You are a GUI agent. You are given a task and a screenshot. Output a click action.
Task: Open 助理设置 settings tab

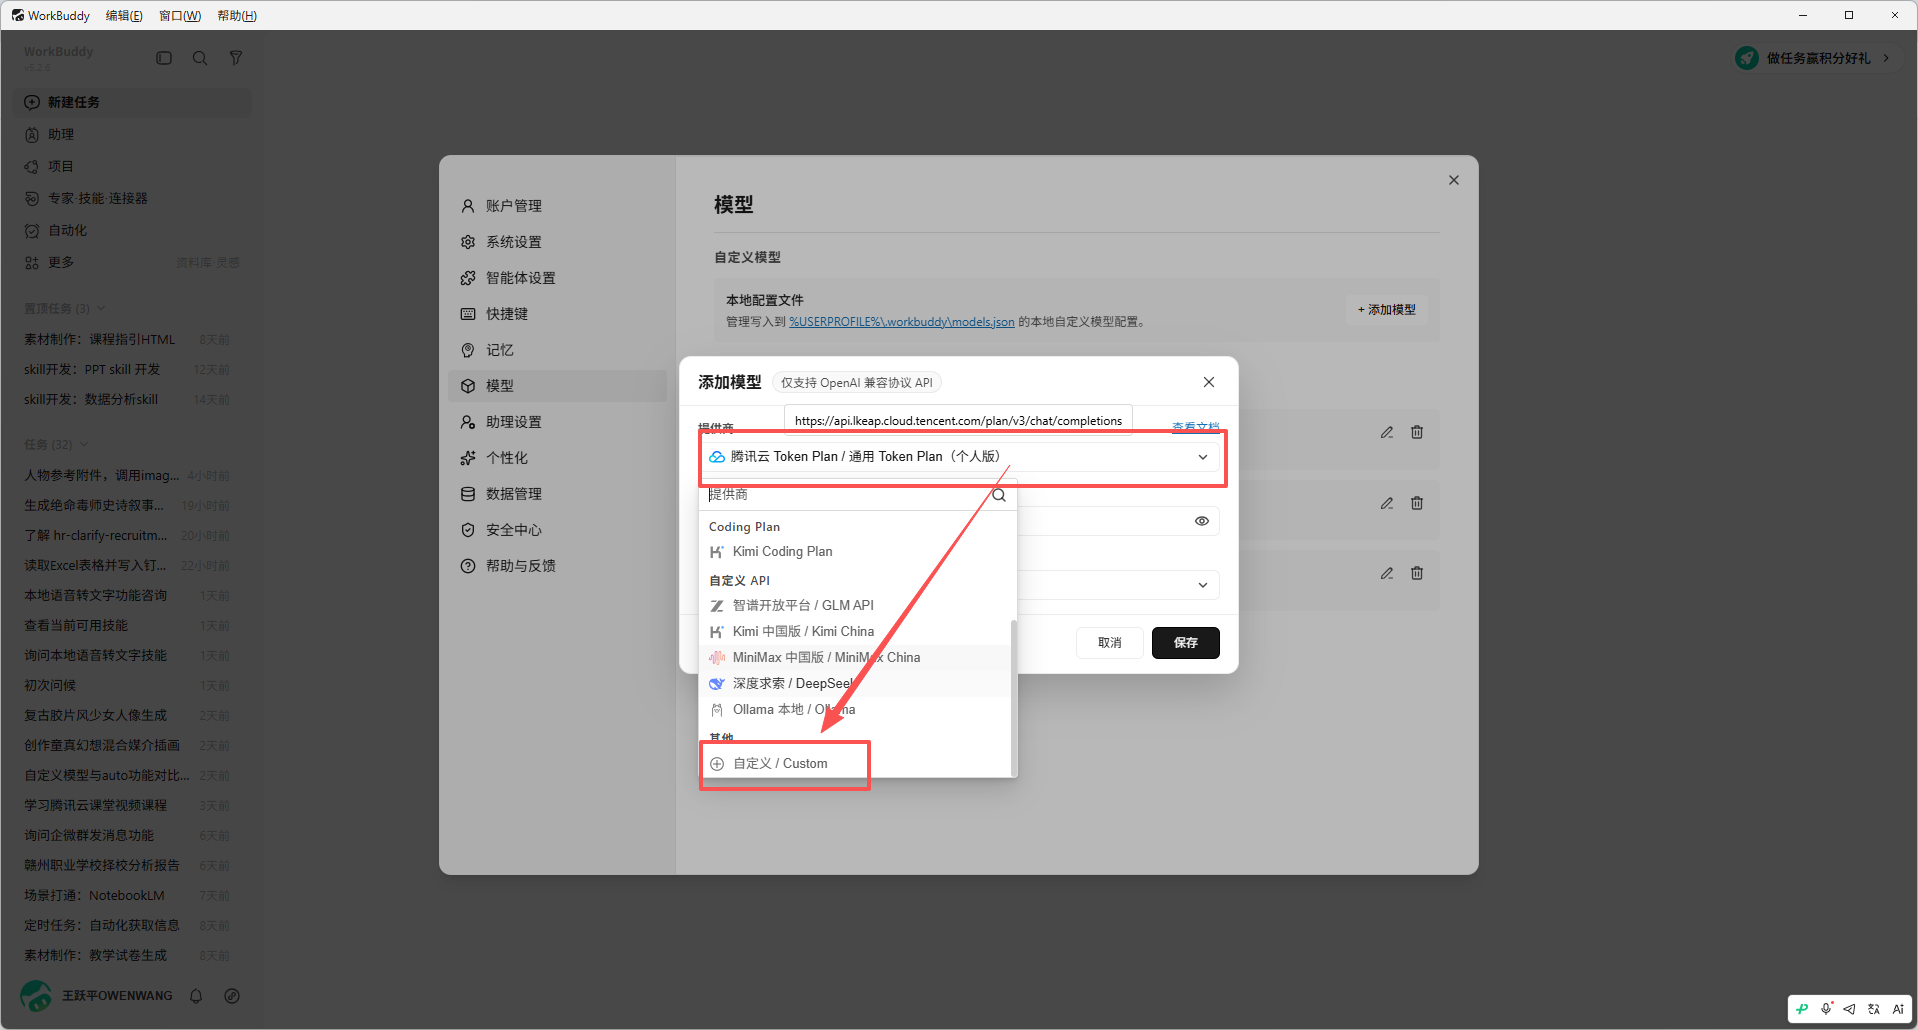[557, 422]
